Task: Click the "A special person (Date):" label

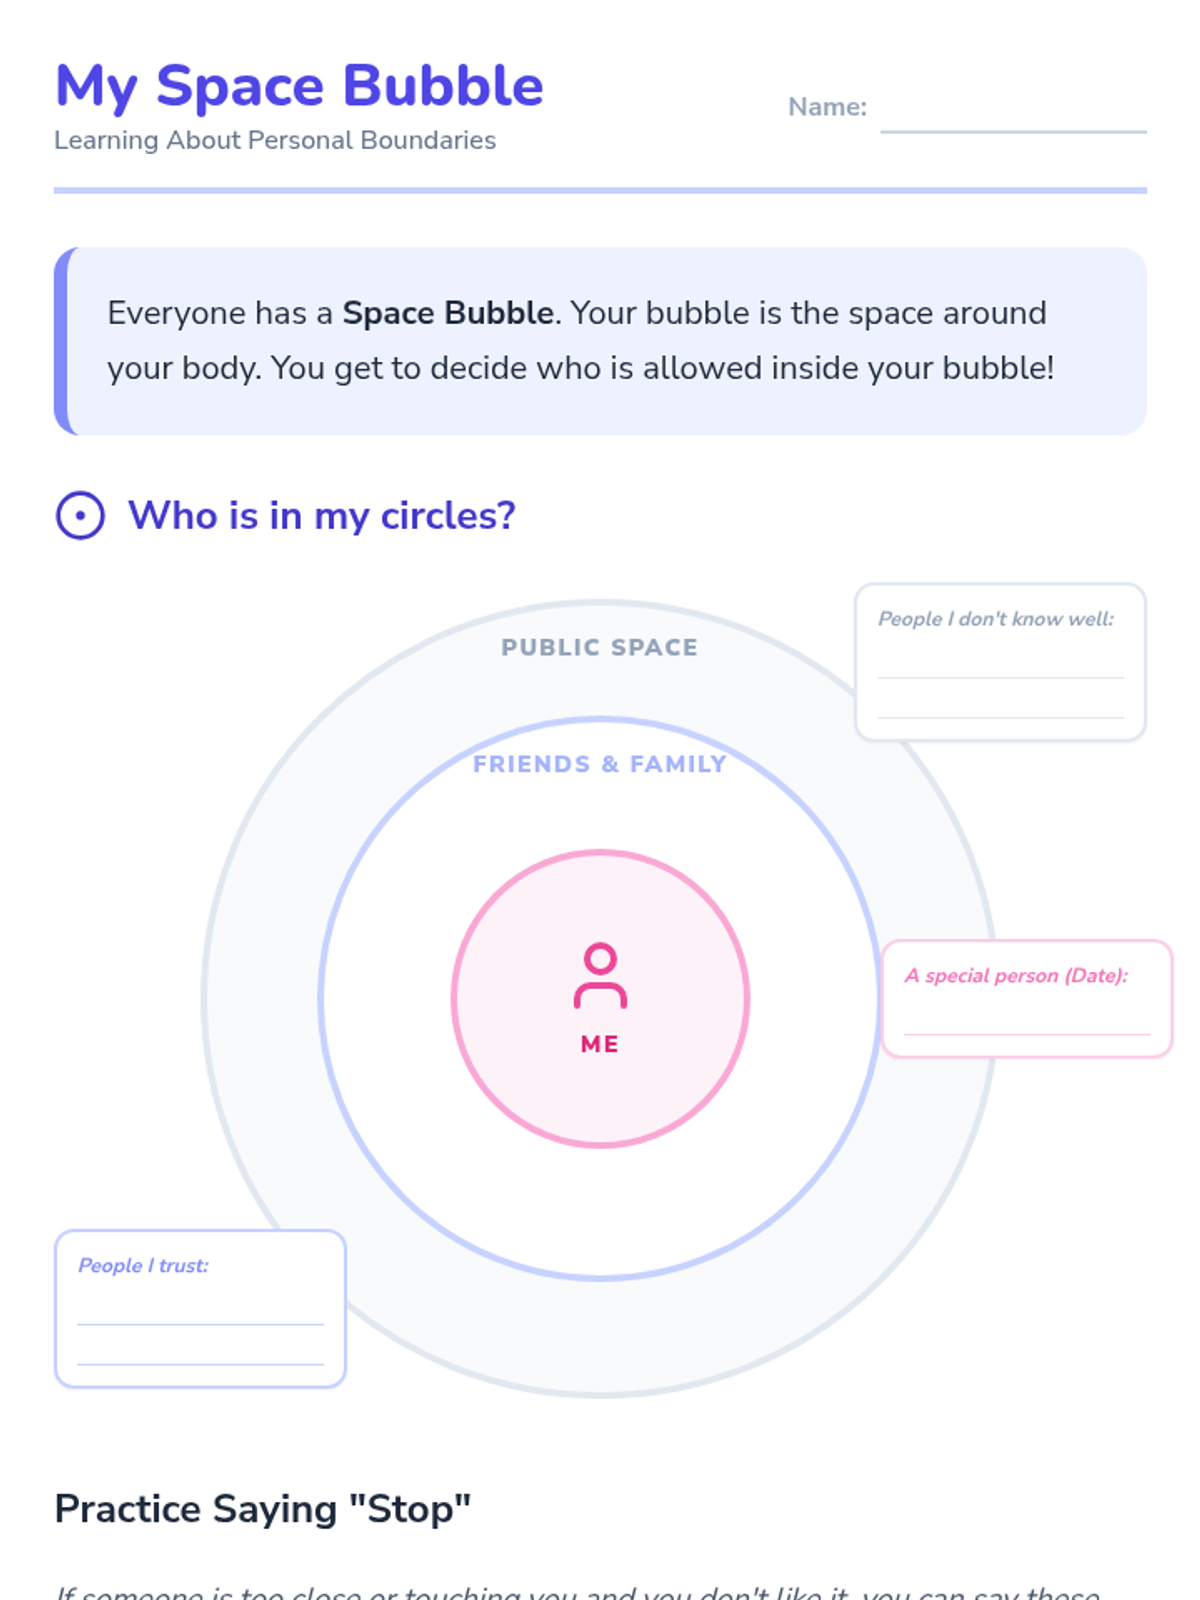Action: (x=1016, y=976)
